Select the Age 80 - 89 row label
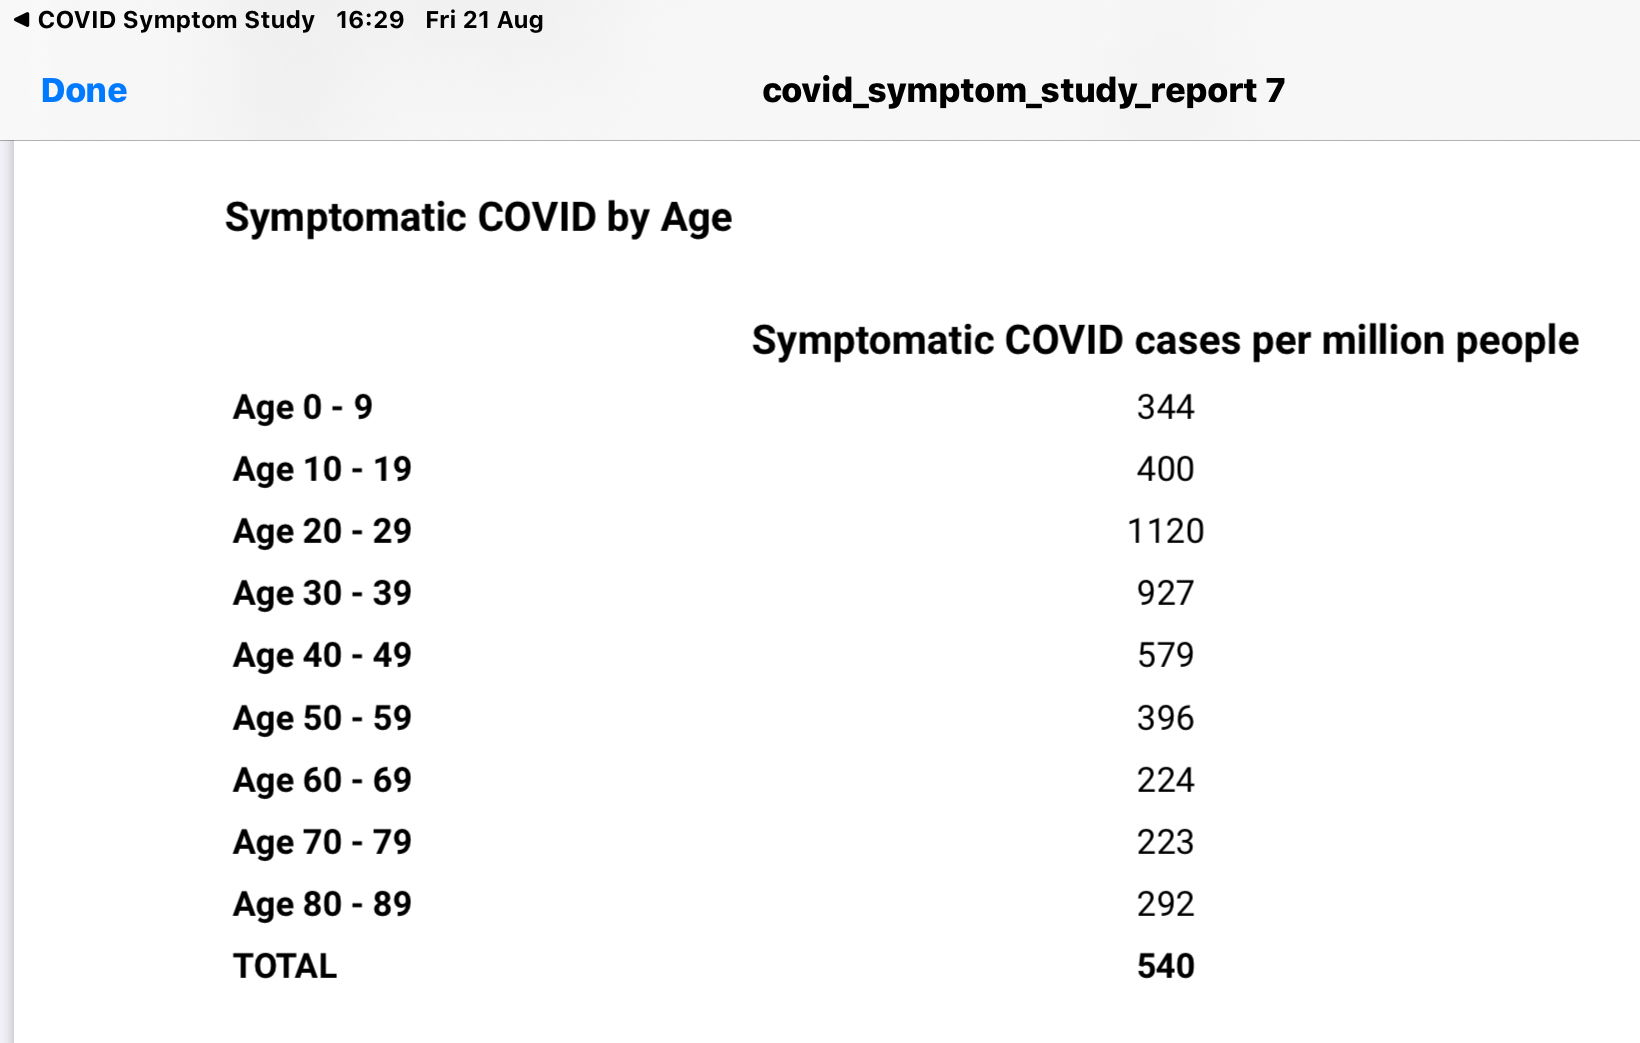 coord(322,905)
